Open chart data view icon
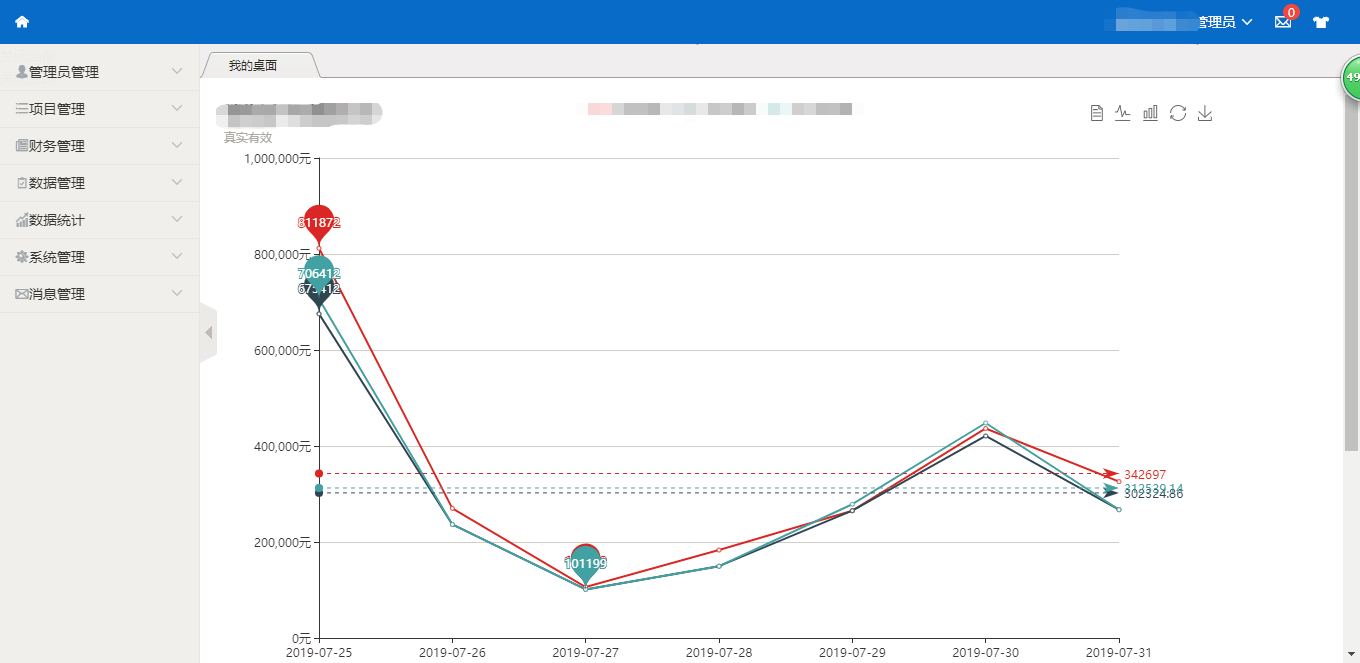This screenshot has width=1360, height=663. tap(1097, 113)
